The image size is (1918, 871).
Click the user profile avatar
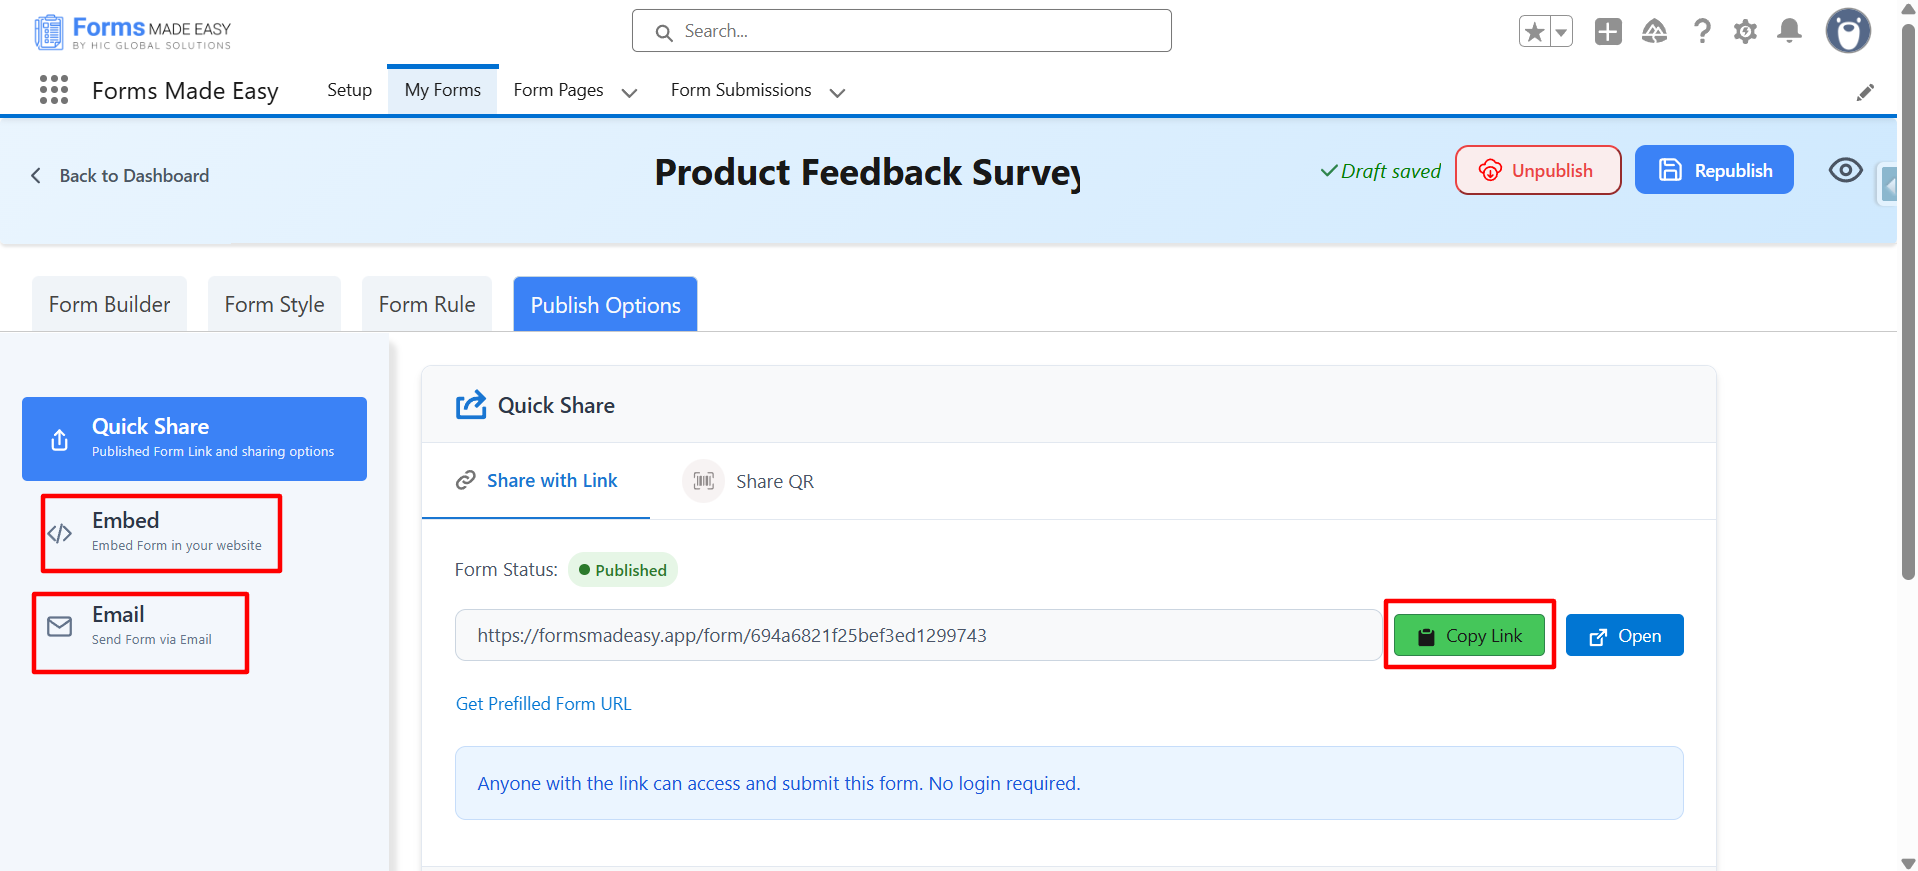point(1847,32)
